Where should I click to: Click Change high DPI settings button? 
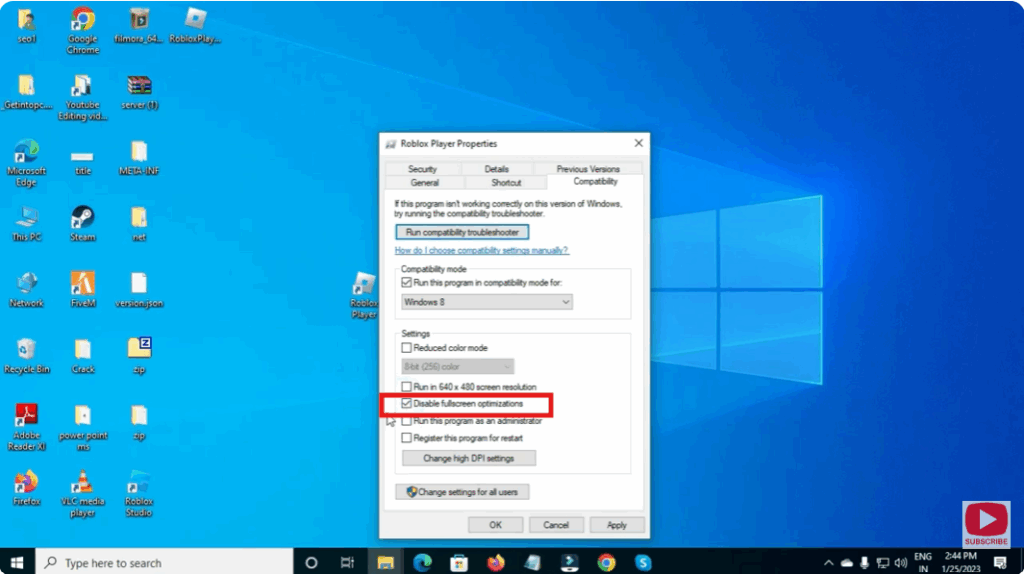(469, 458)
